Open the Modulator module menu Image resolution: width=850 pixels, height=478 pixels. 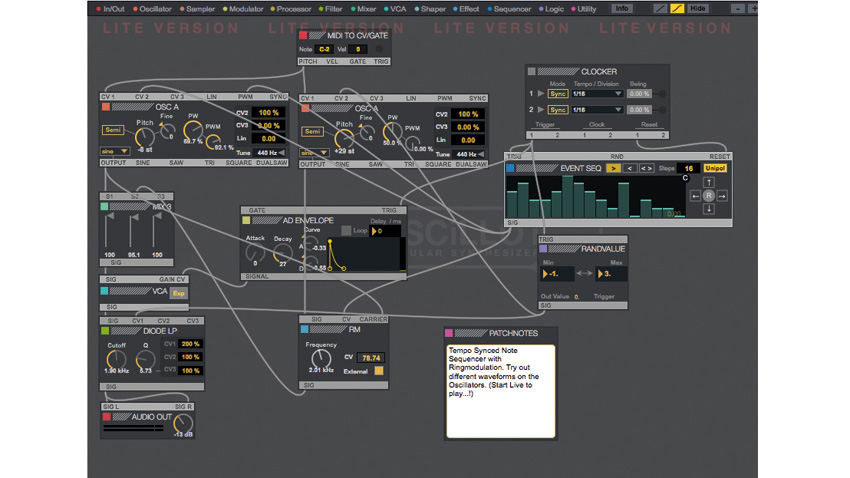point(243,9)
